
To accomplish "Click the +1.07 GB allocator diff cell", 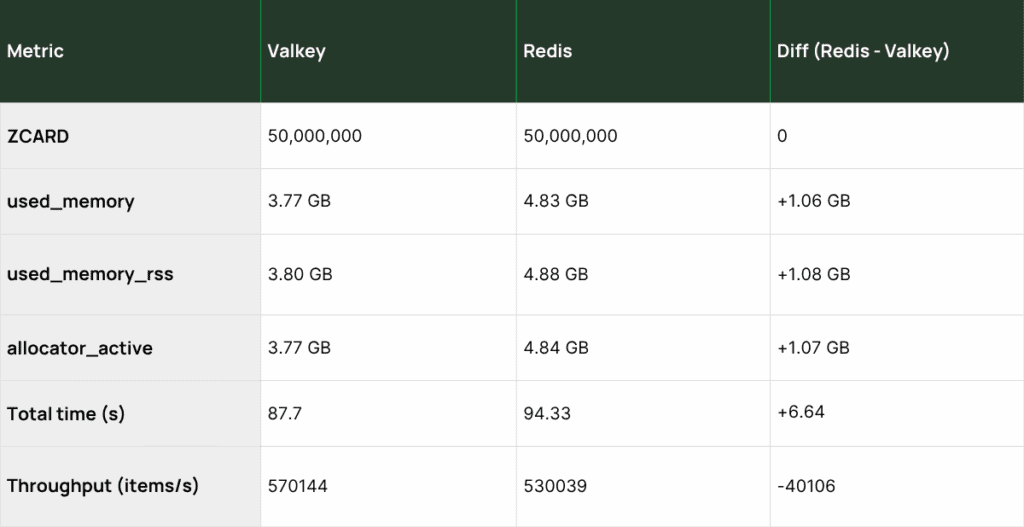I will [x=813, y=348].
